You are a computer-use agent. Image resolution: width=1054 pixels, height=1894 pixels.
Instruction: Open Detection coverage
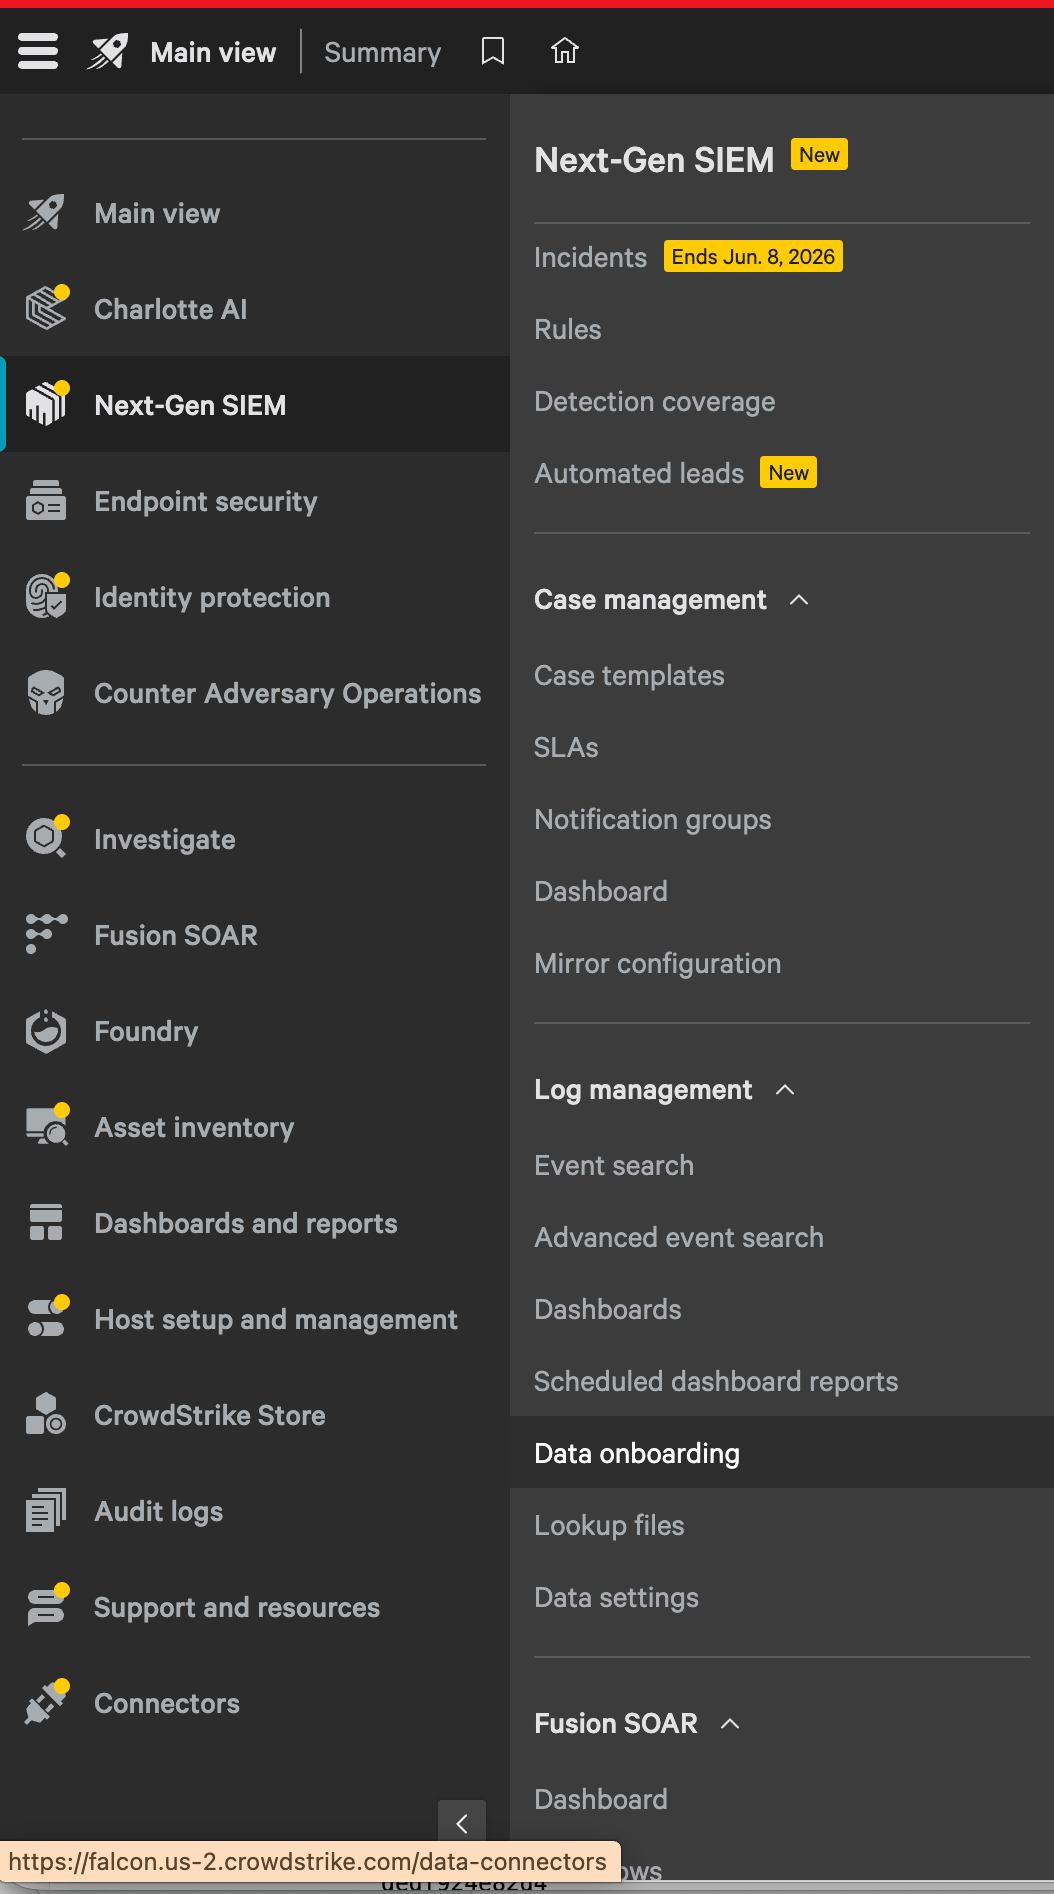pyautogui.click(x=655, y=401)
